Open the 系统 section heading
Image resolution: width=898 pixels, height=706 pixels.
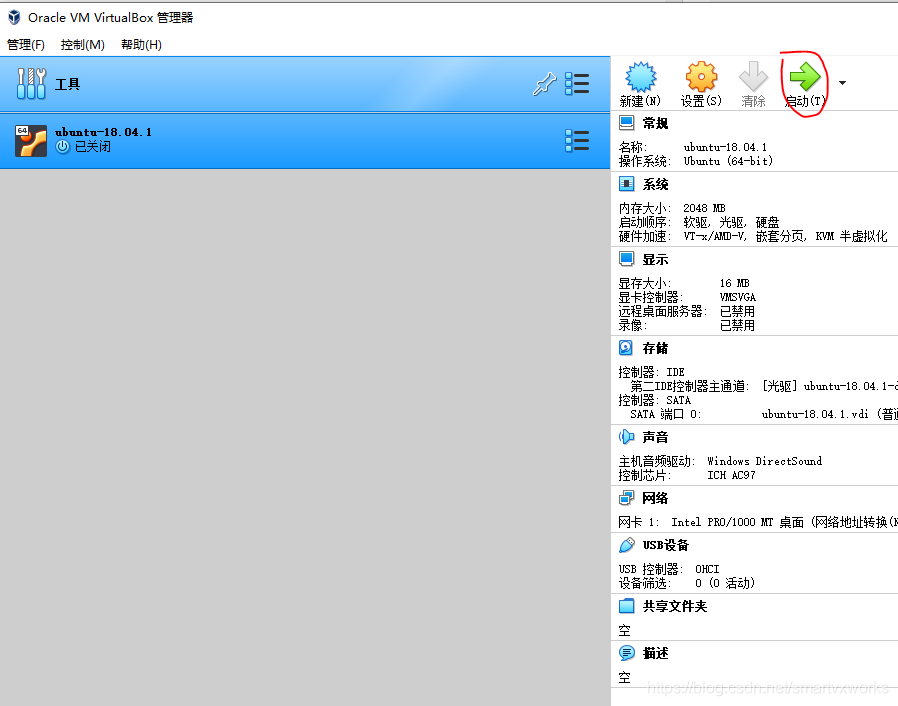point(655,184)
